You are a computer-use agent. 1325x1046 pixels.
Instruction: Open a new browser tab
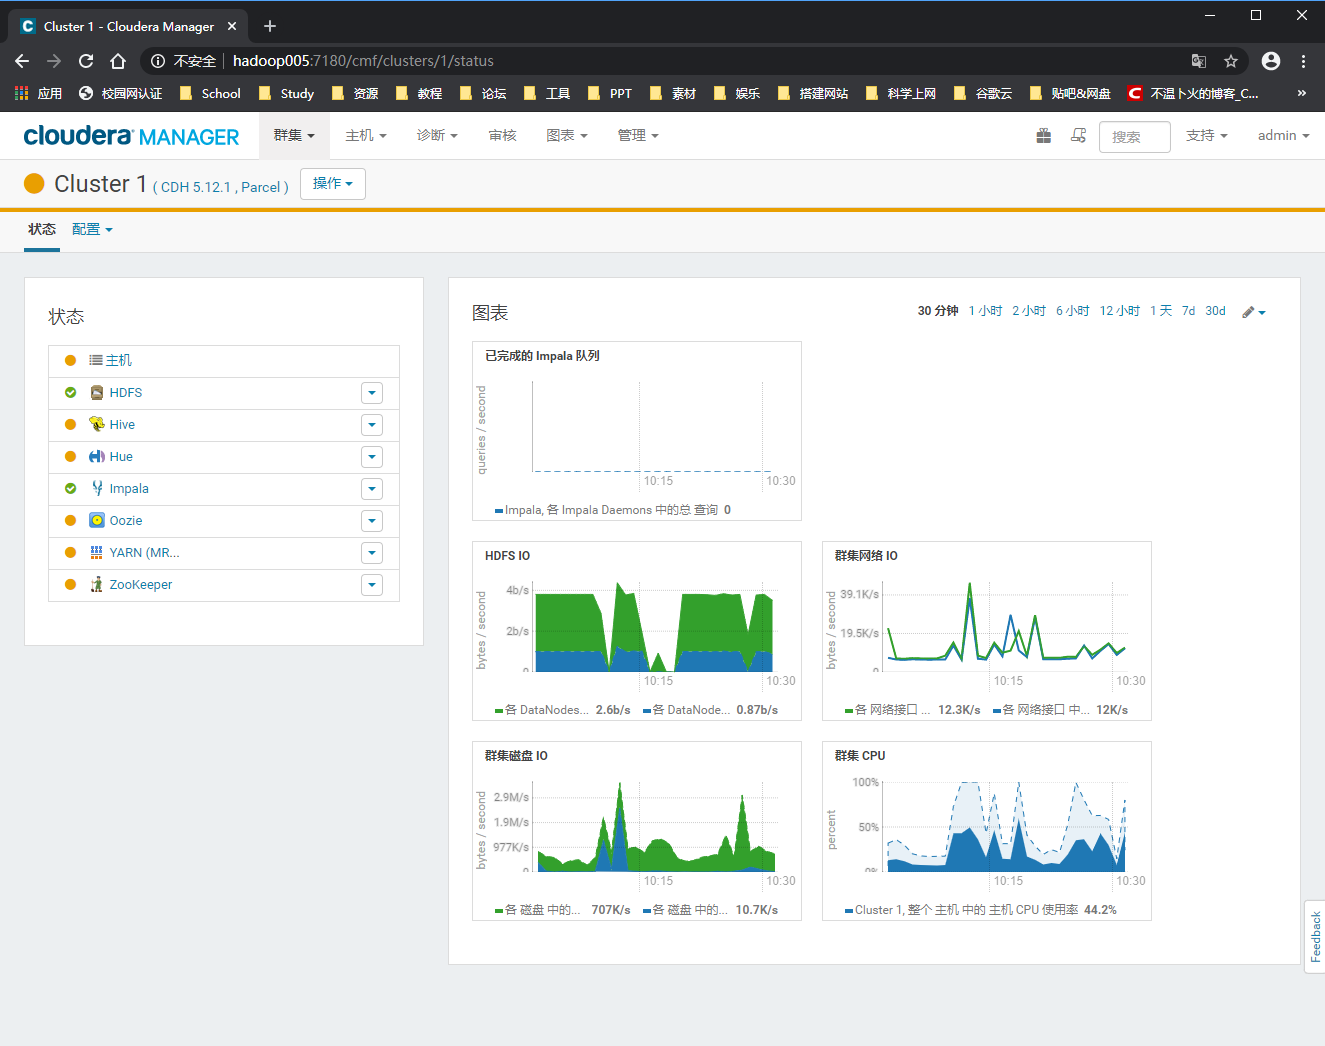[x=270, y=26]
